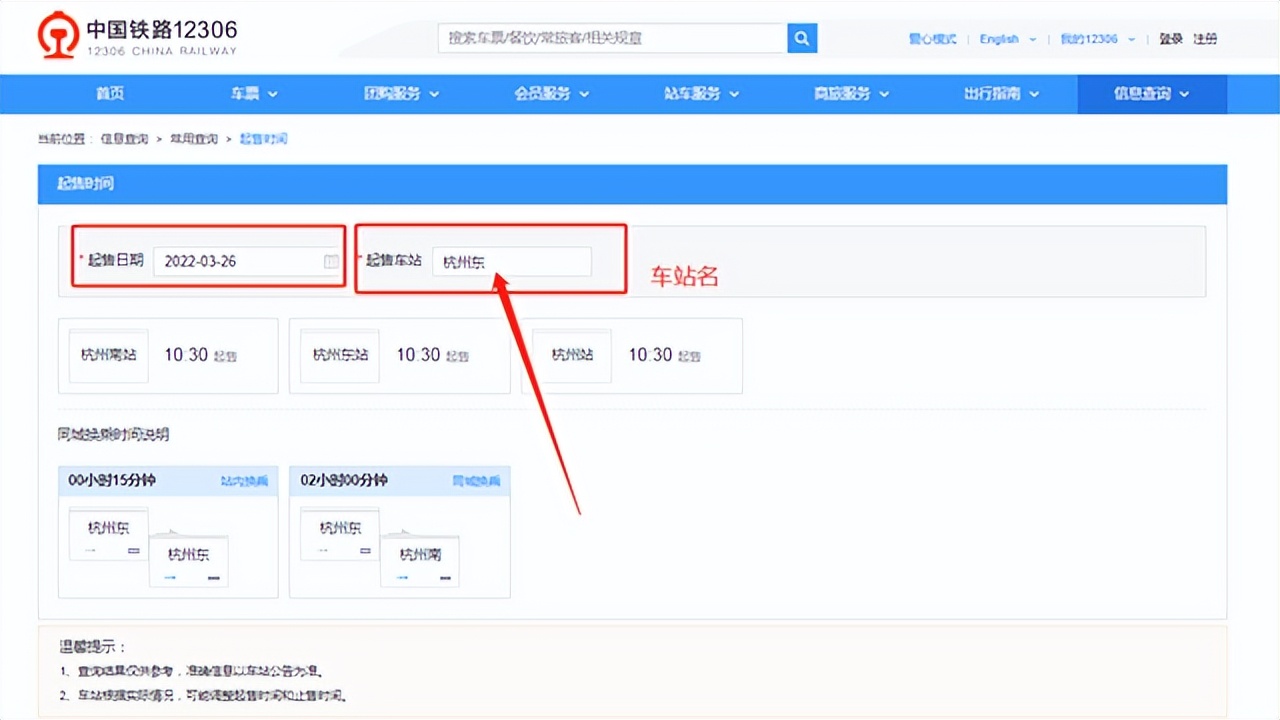Click the blue search magnifier icon
This screenshot has width=1280, height=720.
coord(801,37)
